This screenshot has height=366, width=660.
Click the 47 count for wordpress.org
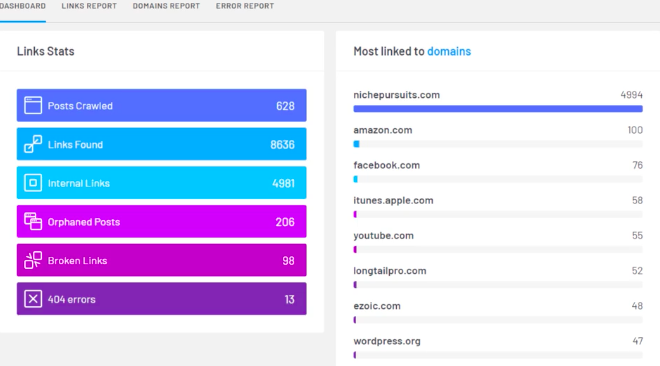click(x=638, y=341)
